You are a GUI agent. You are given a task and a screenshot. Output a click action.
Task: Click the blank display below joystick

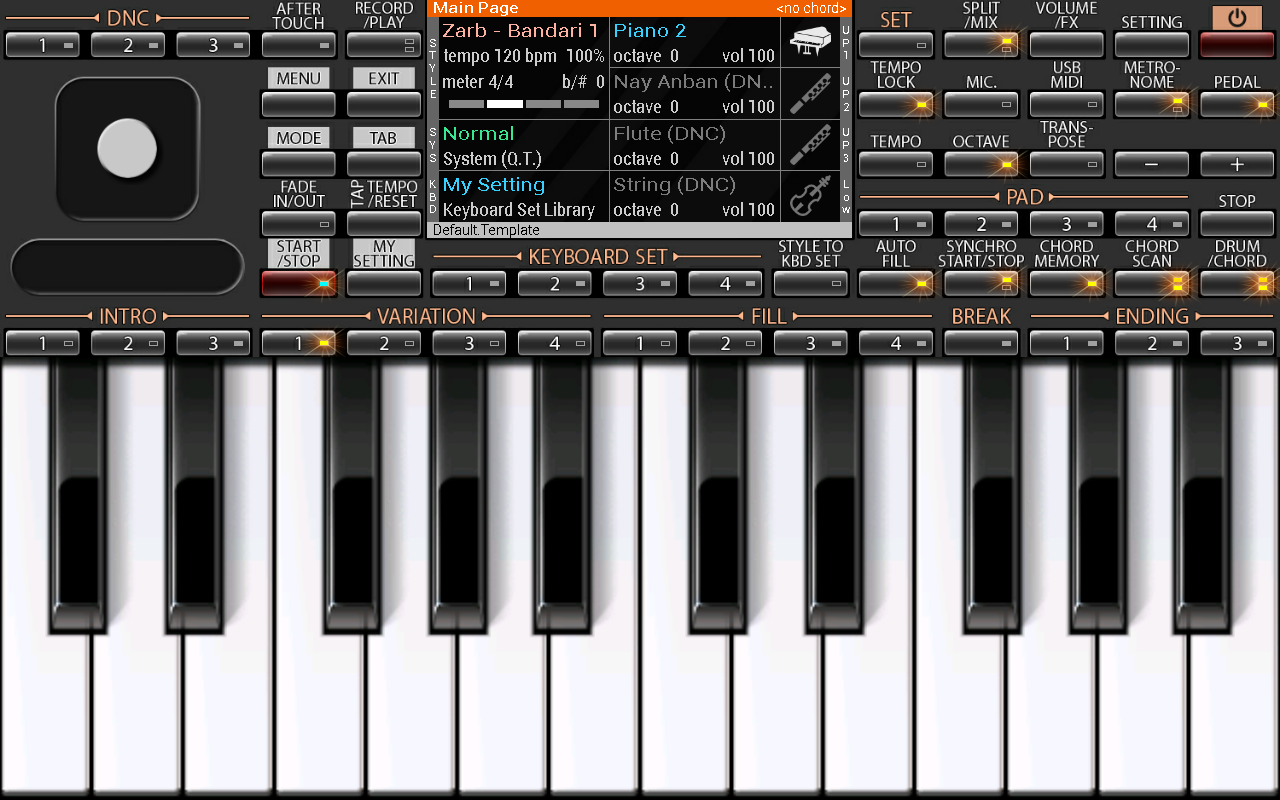pos(127,267)
